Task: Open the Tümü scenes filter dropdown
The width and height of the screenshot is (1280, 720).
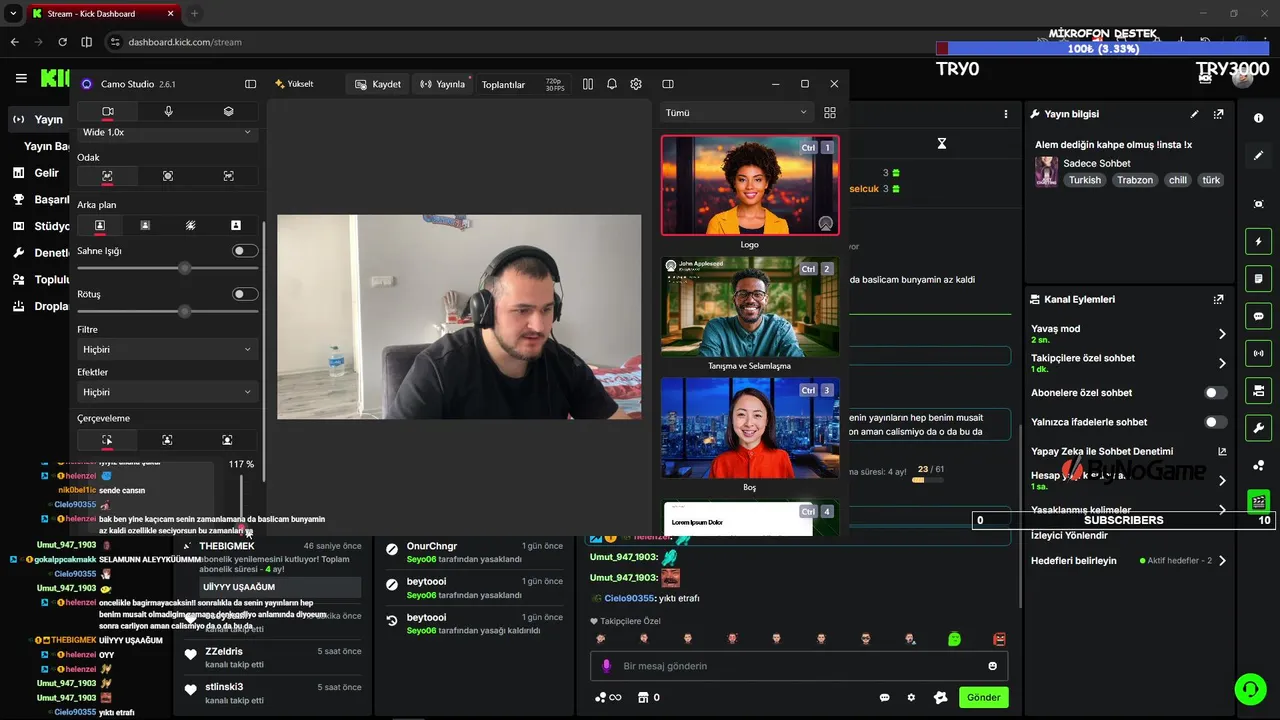Action: point(736,113)
